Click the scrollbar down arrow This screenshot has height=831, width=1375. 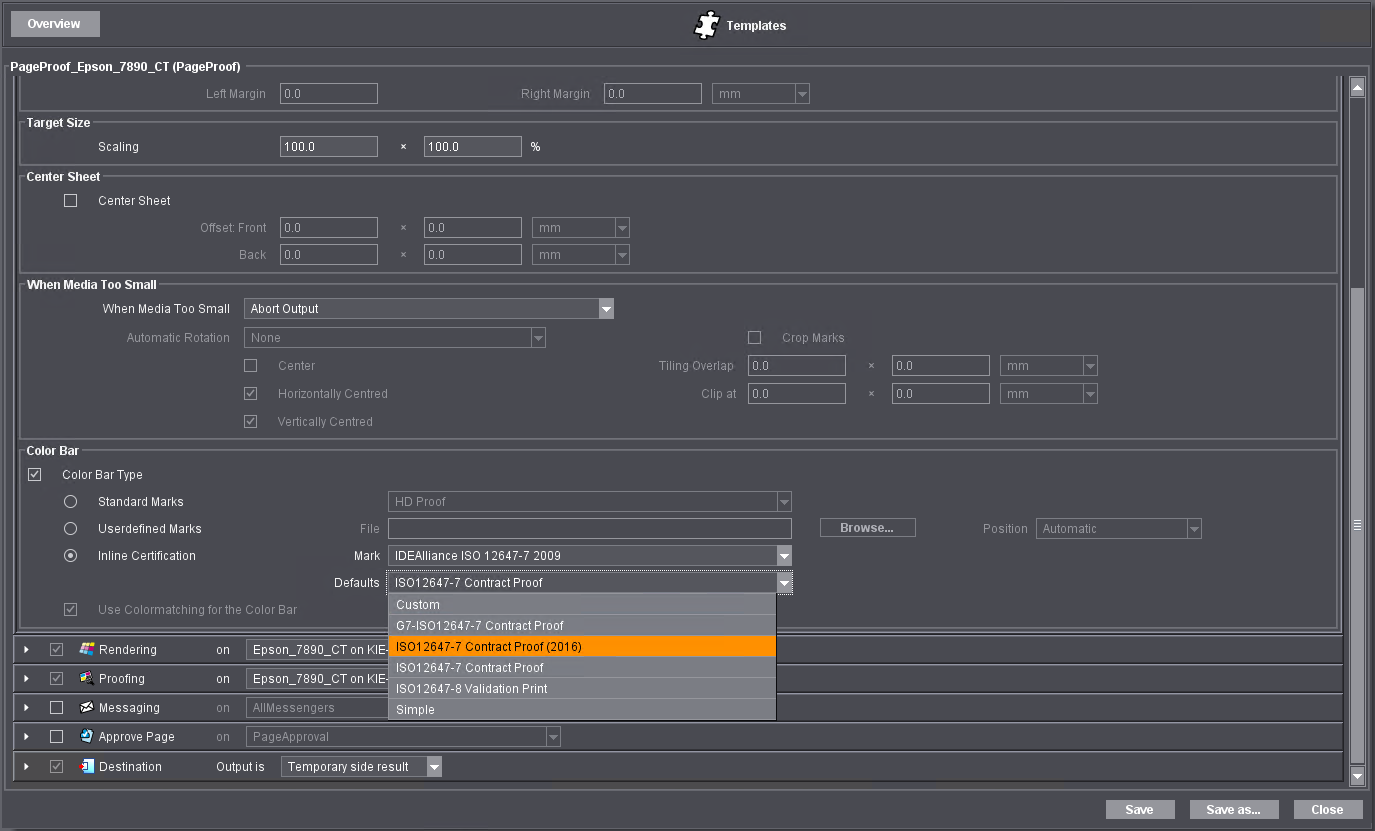point(1357,775)
